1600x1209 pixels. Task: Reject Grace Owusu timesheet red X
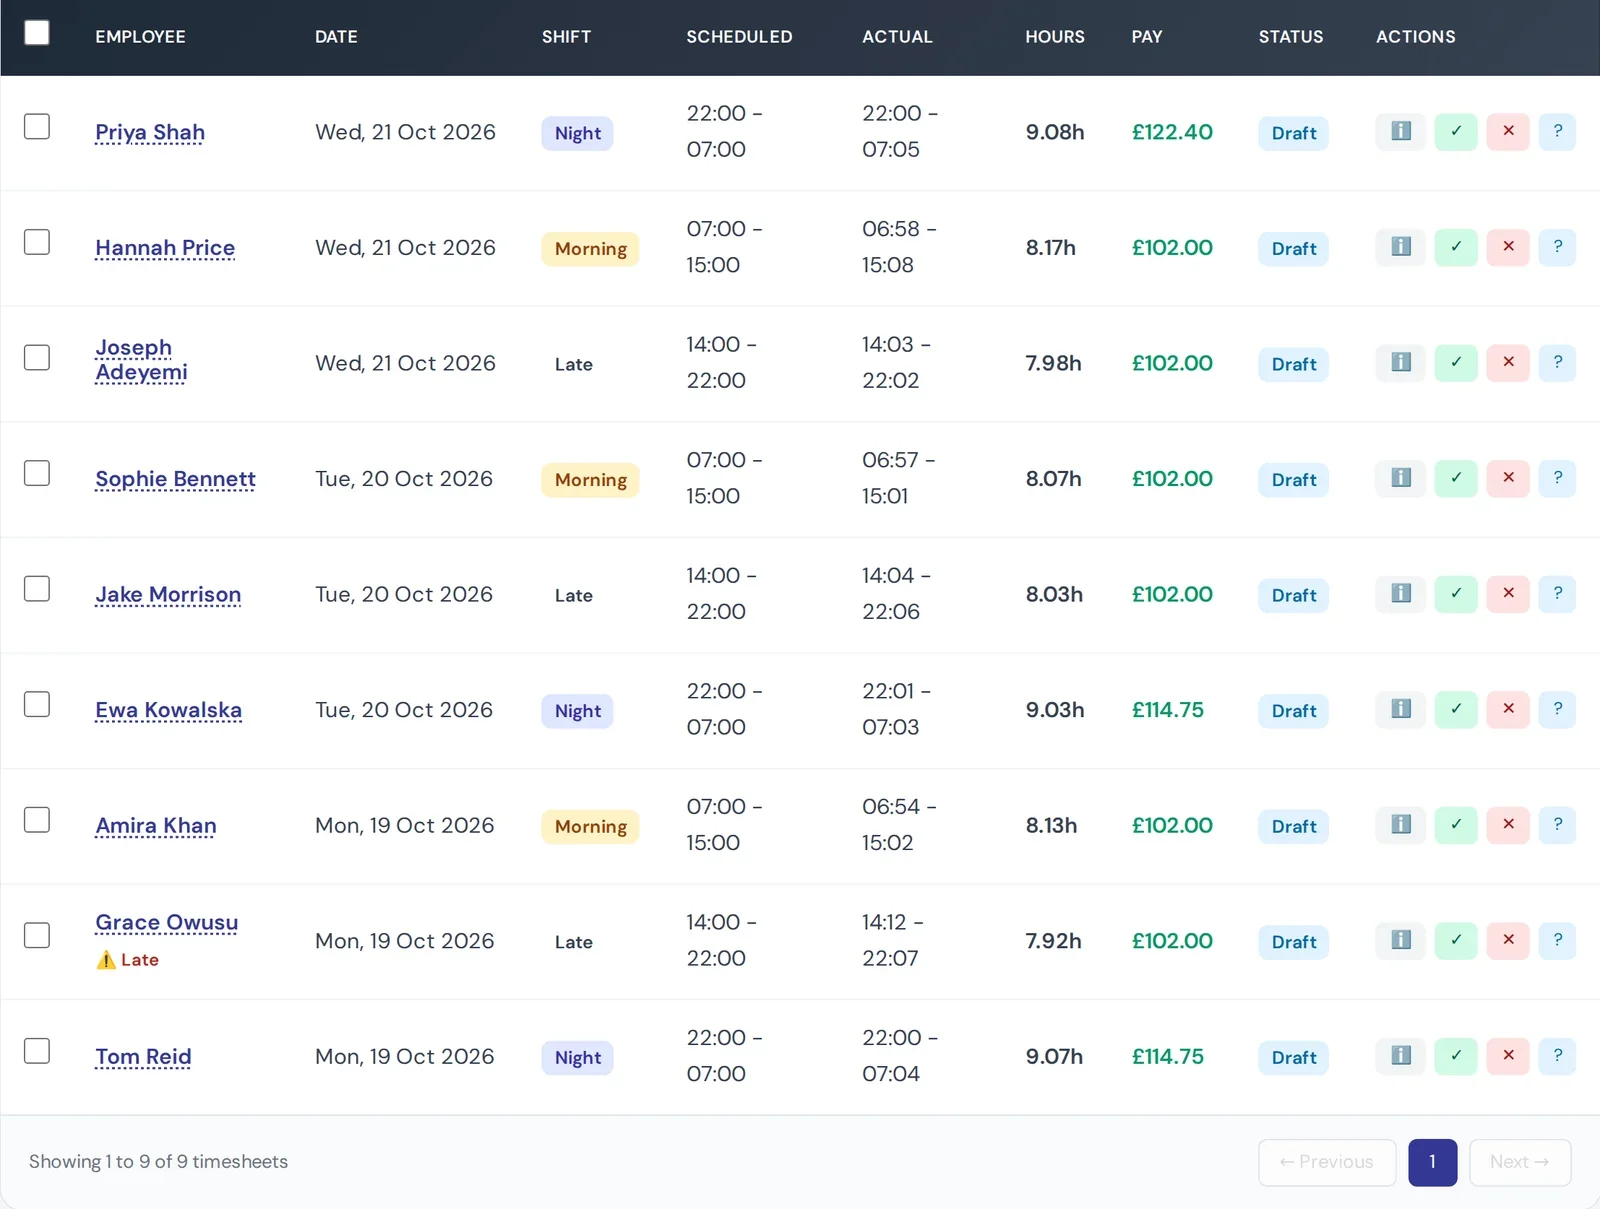point(1508,940)
